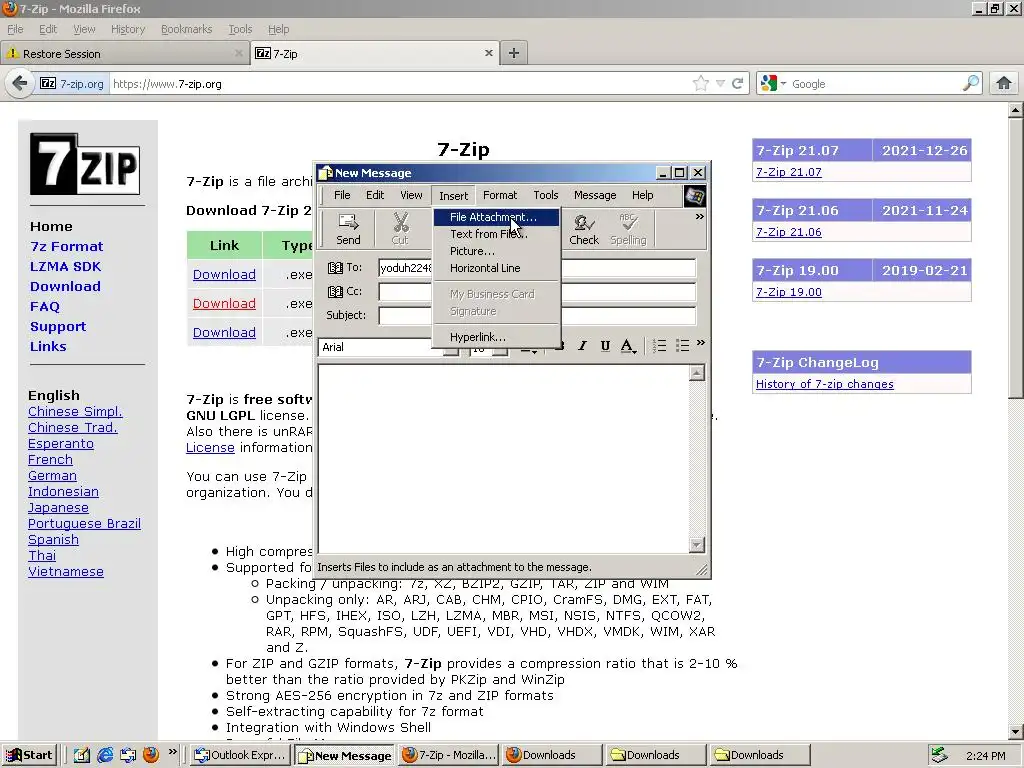The height and width of the screenshot is (768, 1024).
Task: Expand the Quick Launch overflow chevron
Action: (x=172, y=752)
